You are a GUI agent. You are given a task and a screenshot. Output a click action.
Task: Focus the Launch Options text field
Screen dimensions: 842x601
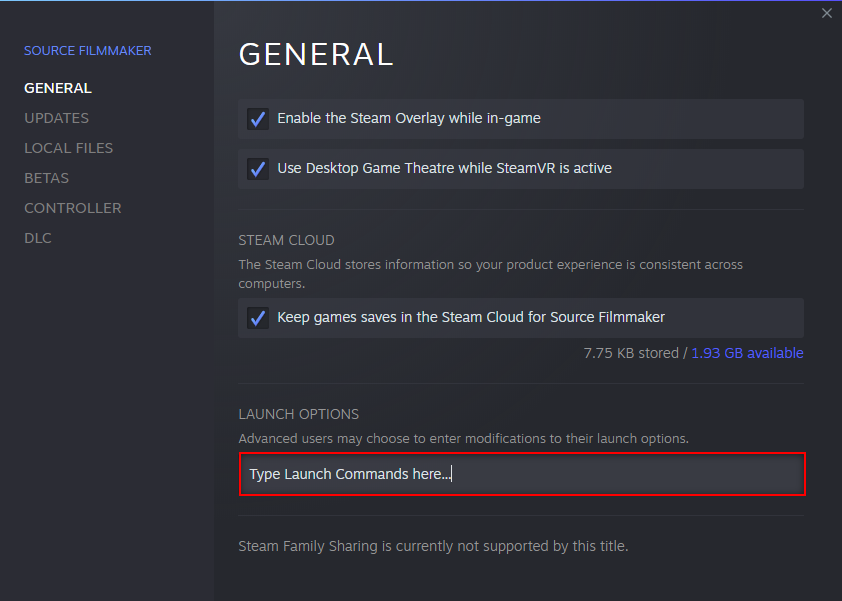click(521, 474)
